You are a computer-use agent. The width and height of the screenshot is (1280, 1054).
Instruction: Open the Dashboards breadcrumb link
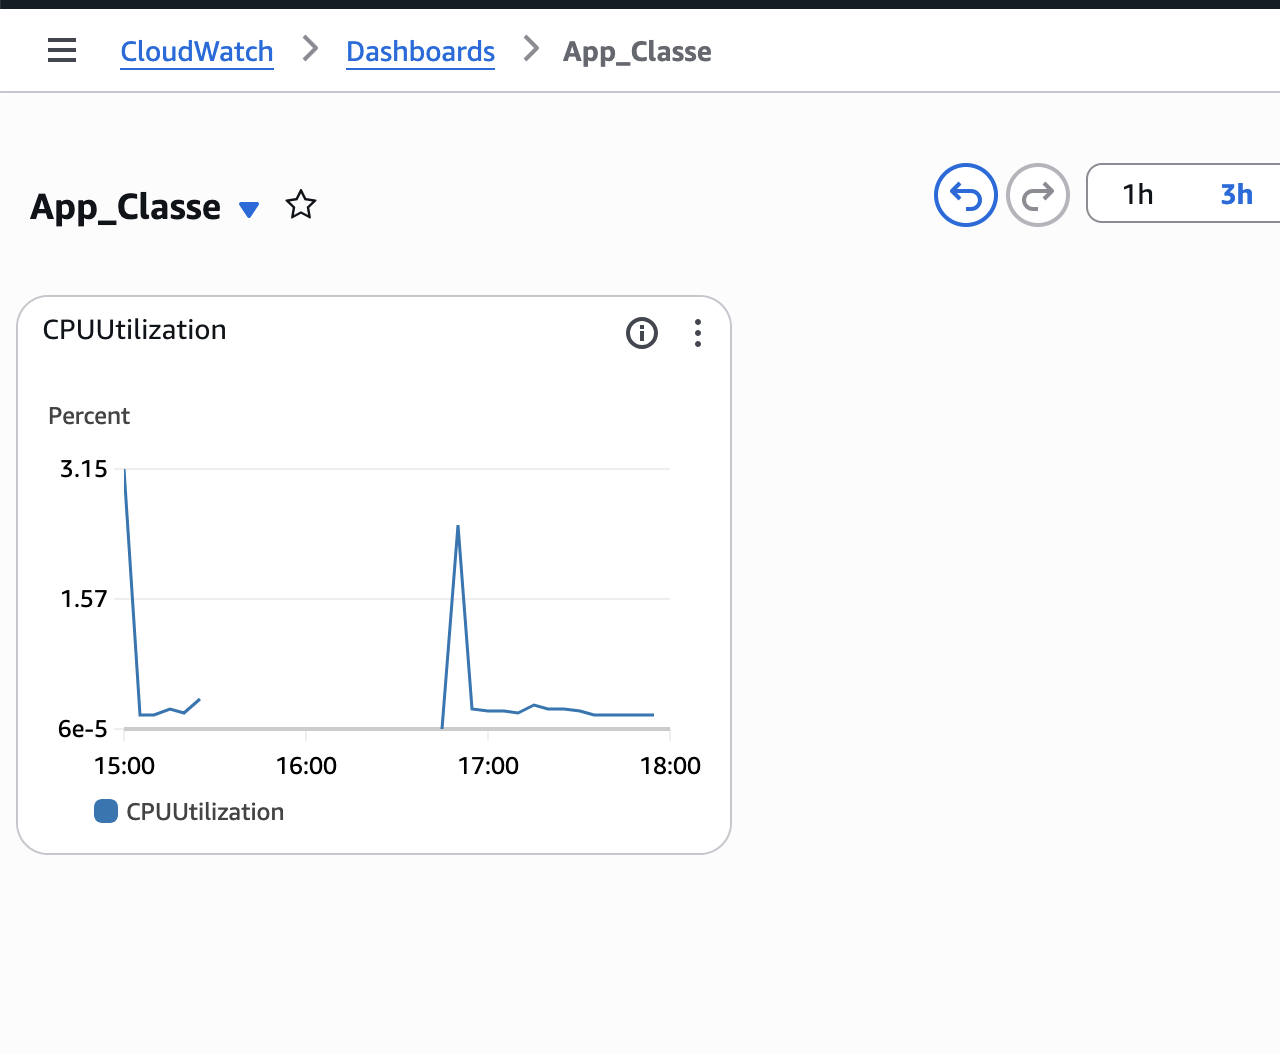click(420, 52)
